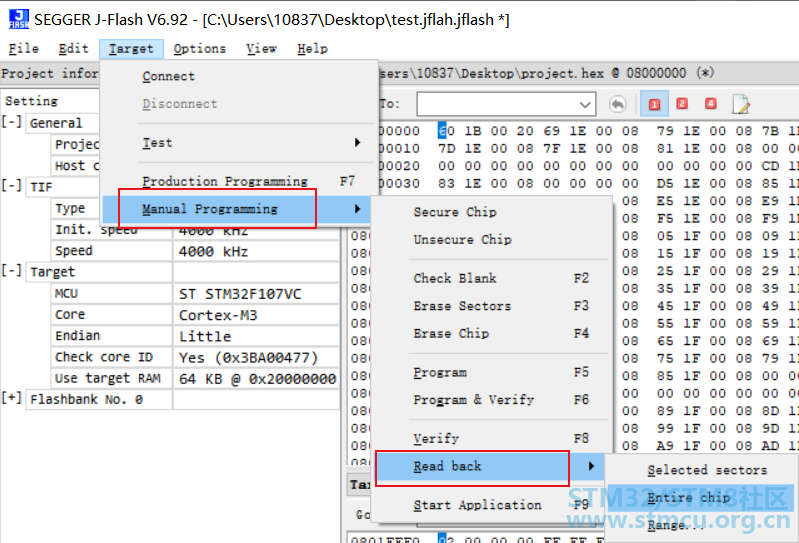
Task: Select the Manual Programming submenu
Action: [x=237, y=209]
